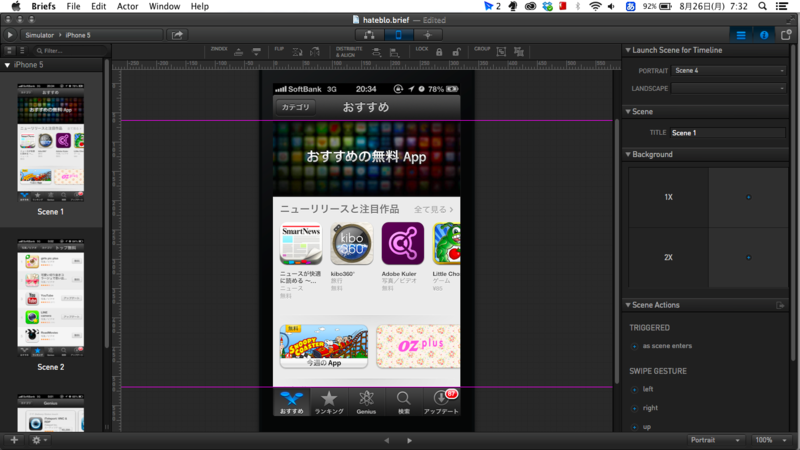Add a 1X background image
Screen dimensions: 800x450
coord(748,197)
